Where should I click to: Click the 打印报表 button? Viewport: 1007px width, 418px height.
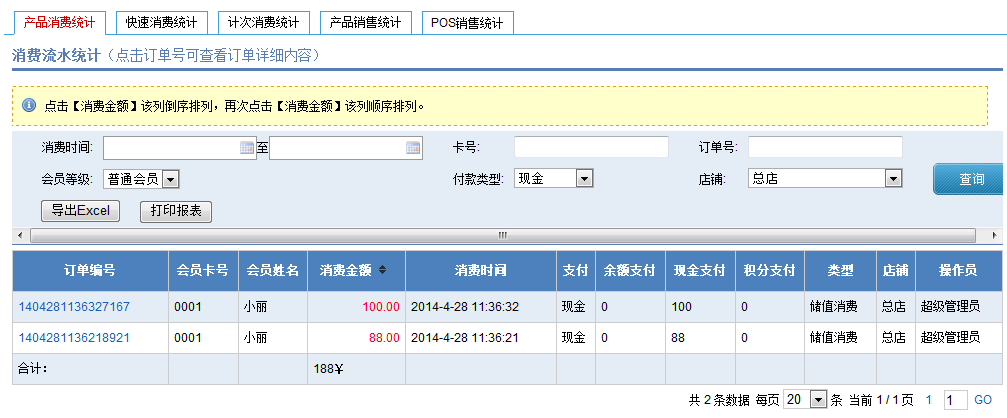tap(176, 211)
